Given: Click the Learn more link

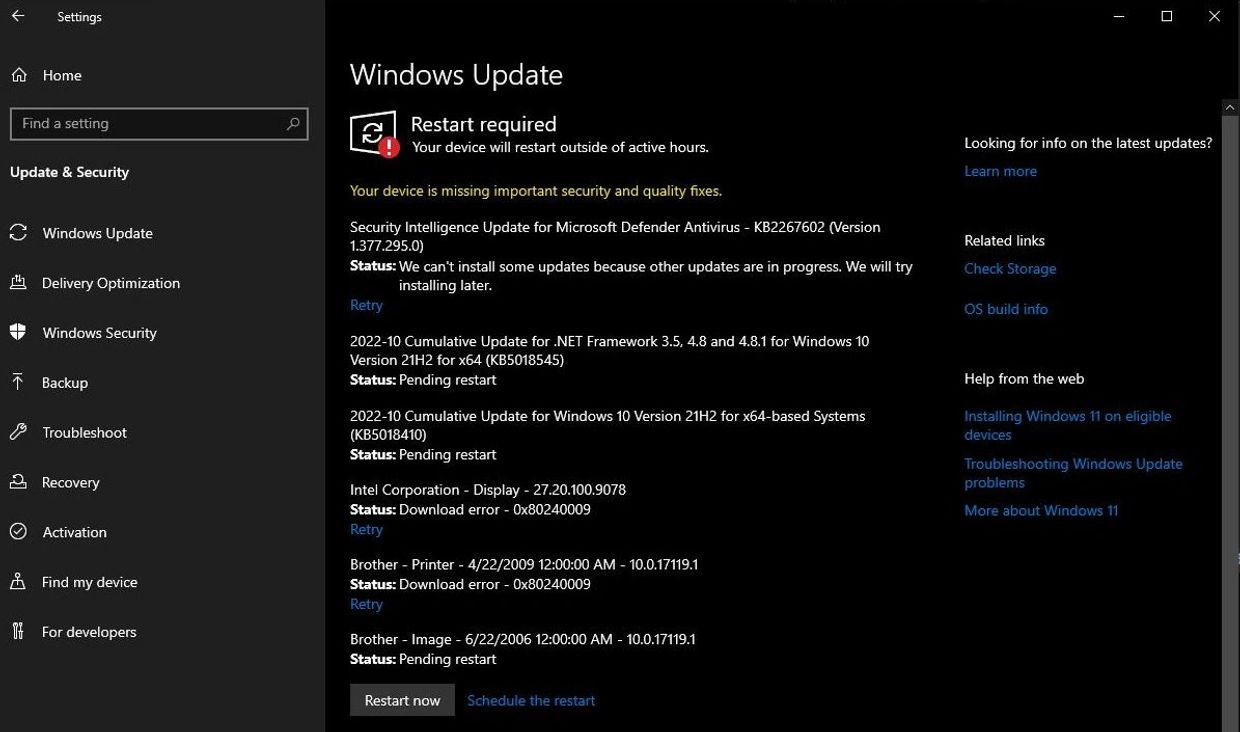Looking at the screenshot, I should pyautogui.click(x=1000, y=171).
